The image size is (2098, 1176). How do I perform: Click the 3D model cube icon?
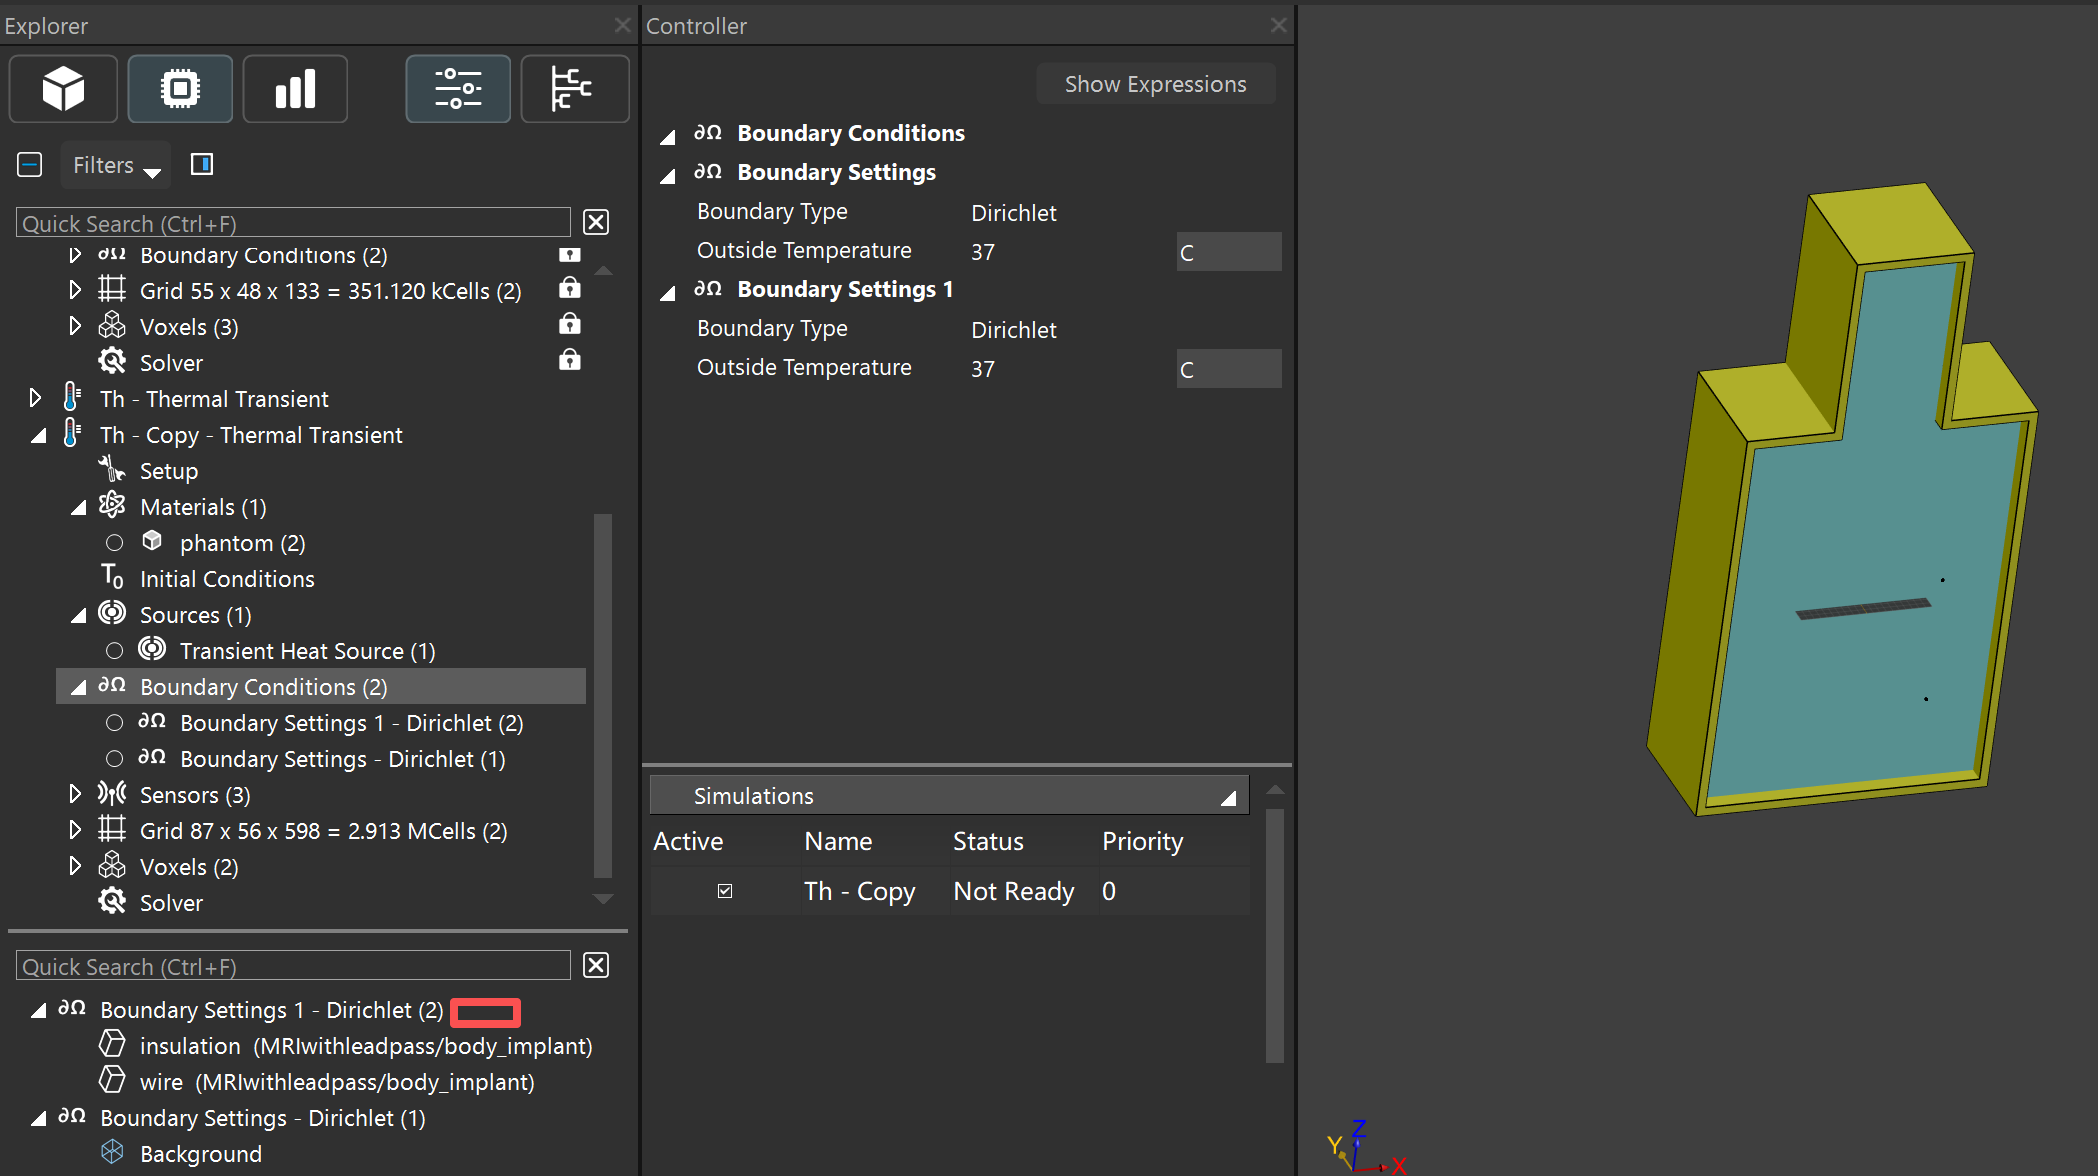coord(63,89)
